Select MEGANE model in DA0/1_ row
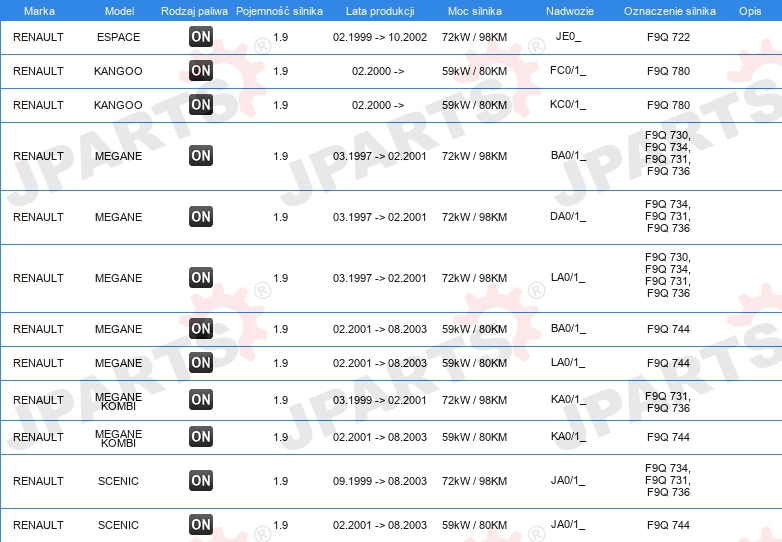This screenshot has height=542, width=782. pos(119,217)
